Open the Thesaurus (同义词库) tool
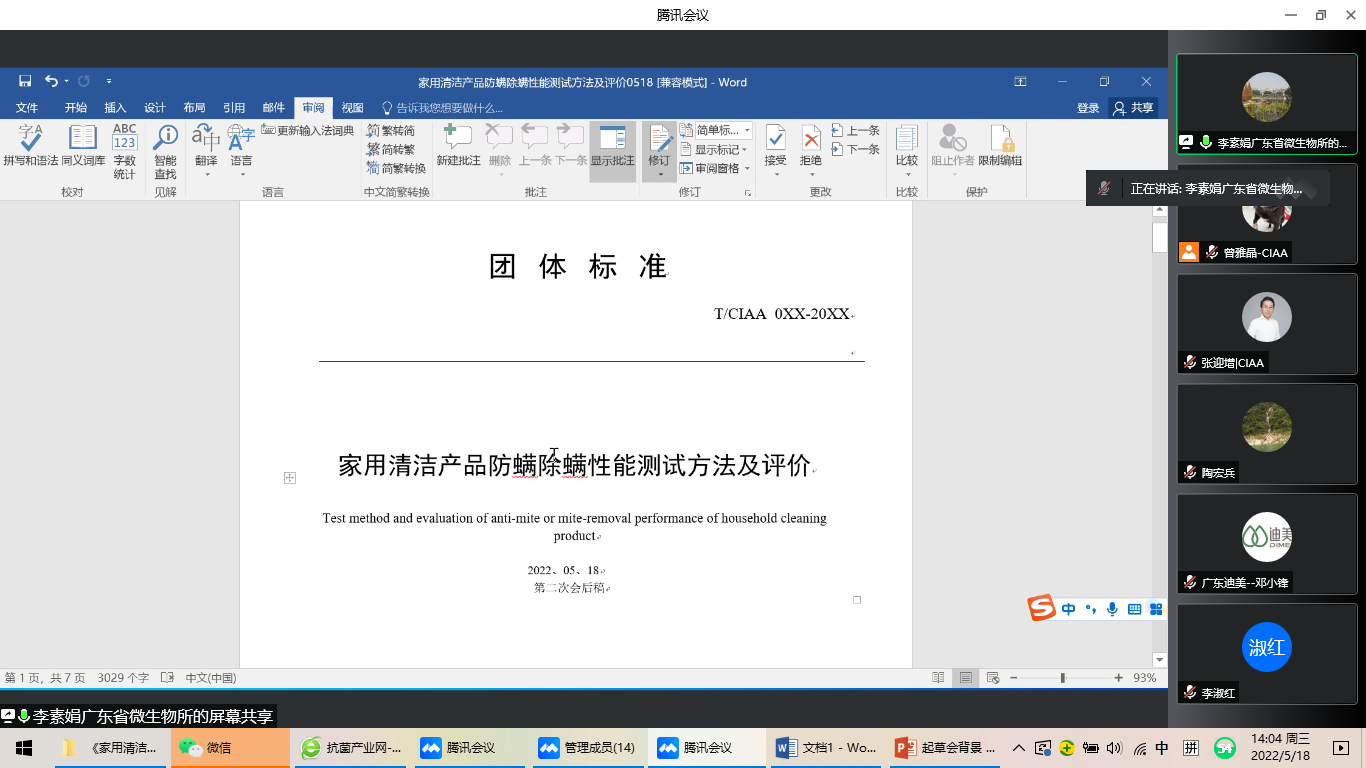 83,146
